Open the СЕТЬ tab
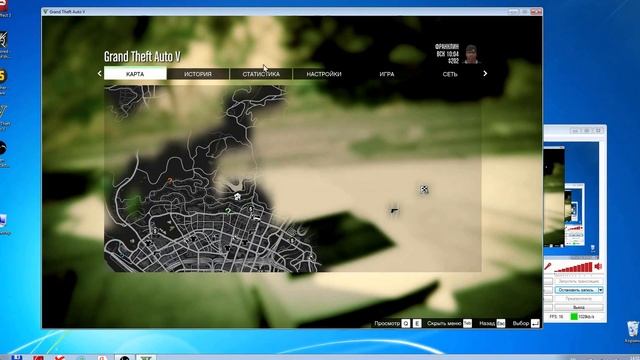Viewport: 640px width, 360px height. [450, 74]
